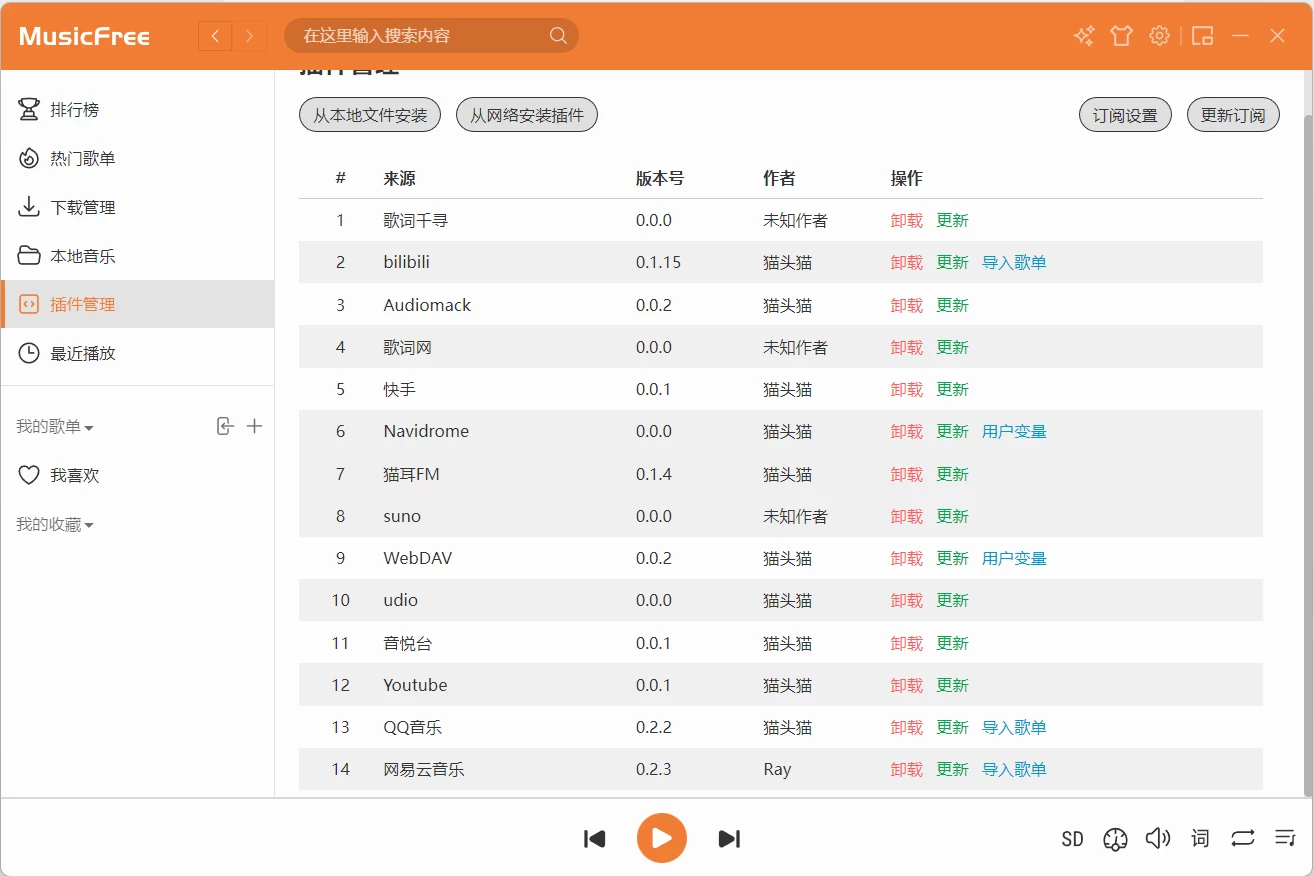
Task: Open the 我喜欢 playlist
Action: click(137, 475)
